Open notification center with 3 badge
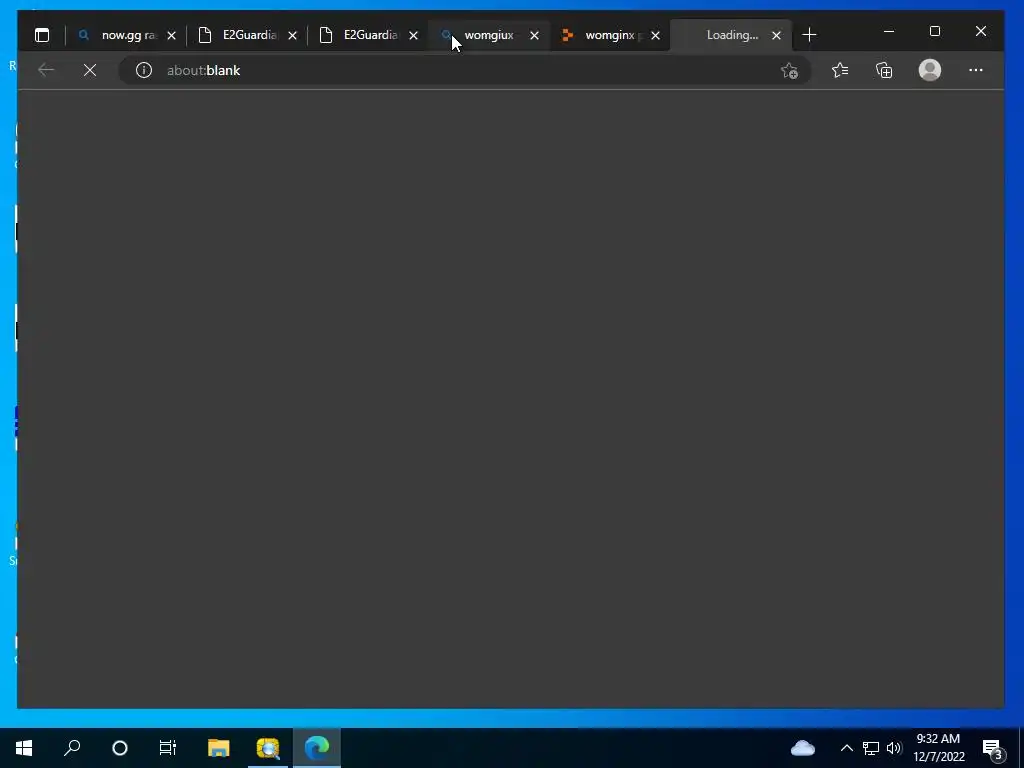Image resolution: width=1024 pixels, height=768 pixels. point(995,749)
